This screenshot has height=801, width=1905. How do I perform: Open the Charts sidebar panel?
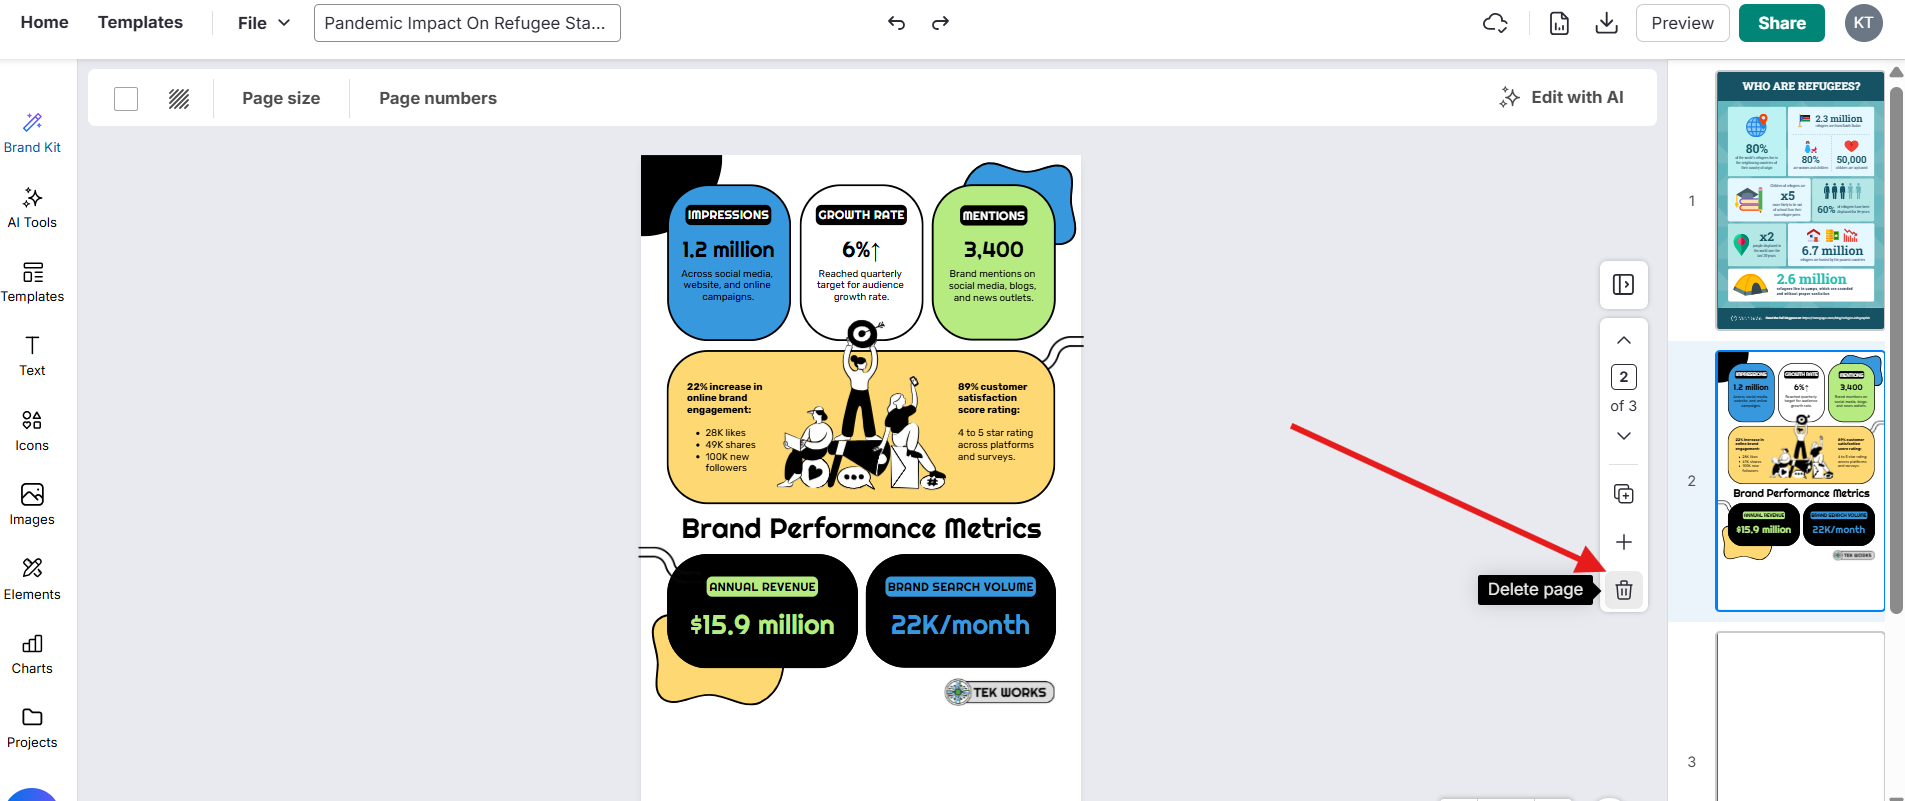(32, 654)
